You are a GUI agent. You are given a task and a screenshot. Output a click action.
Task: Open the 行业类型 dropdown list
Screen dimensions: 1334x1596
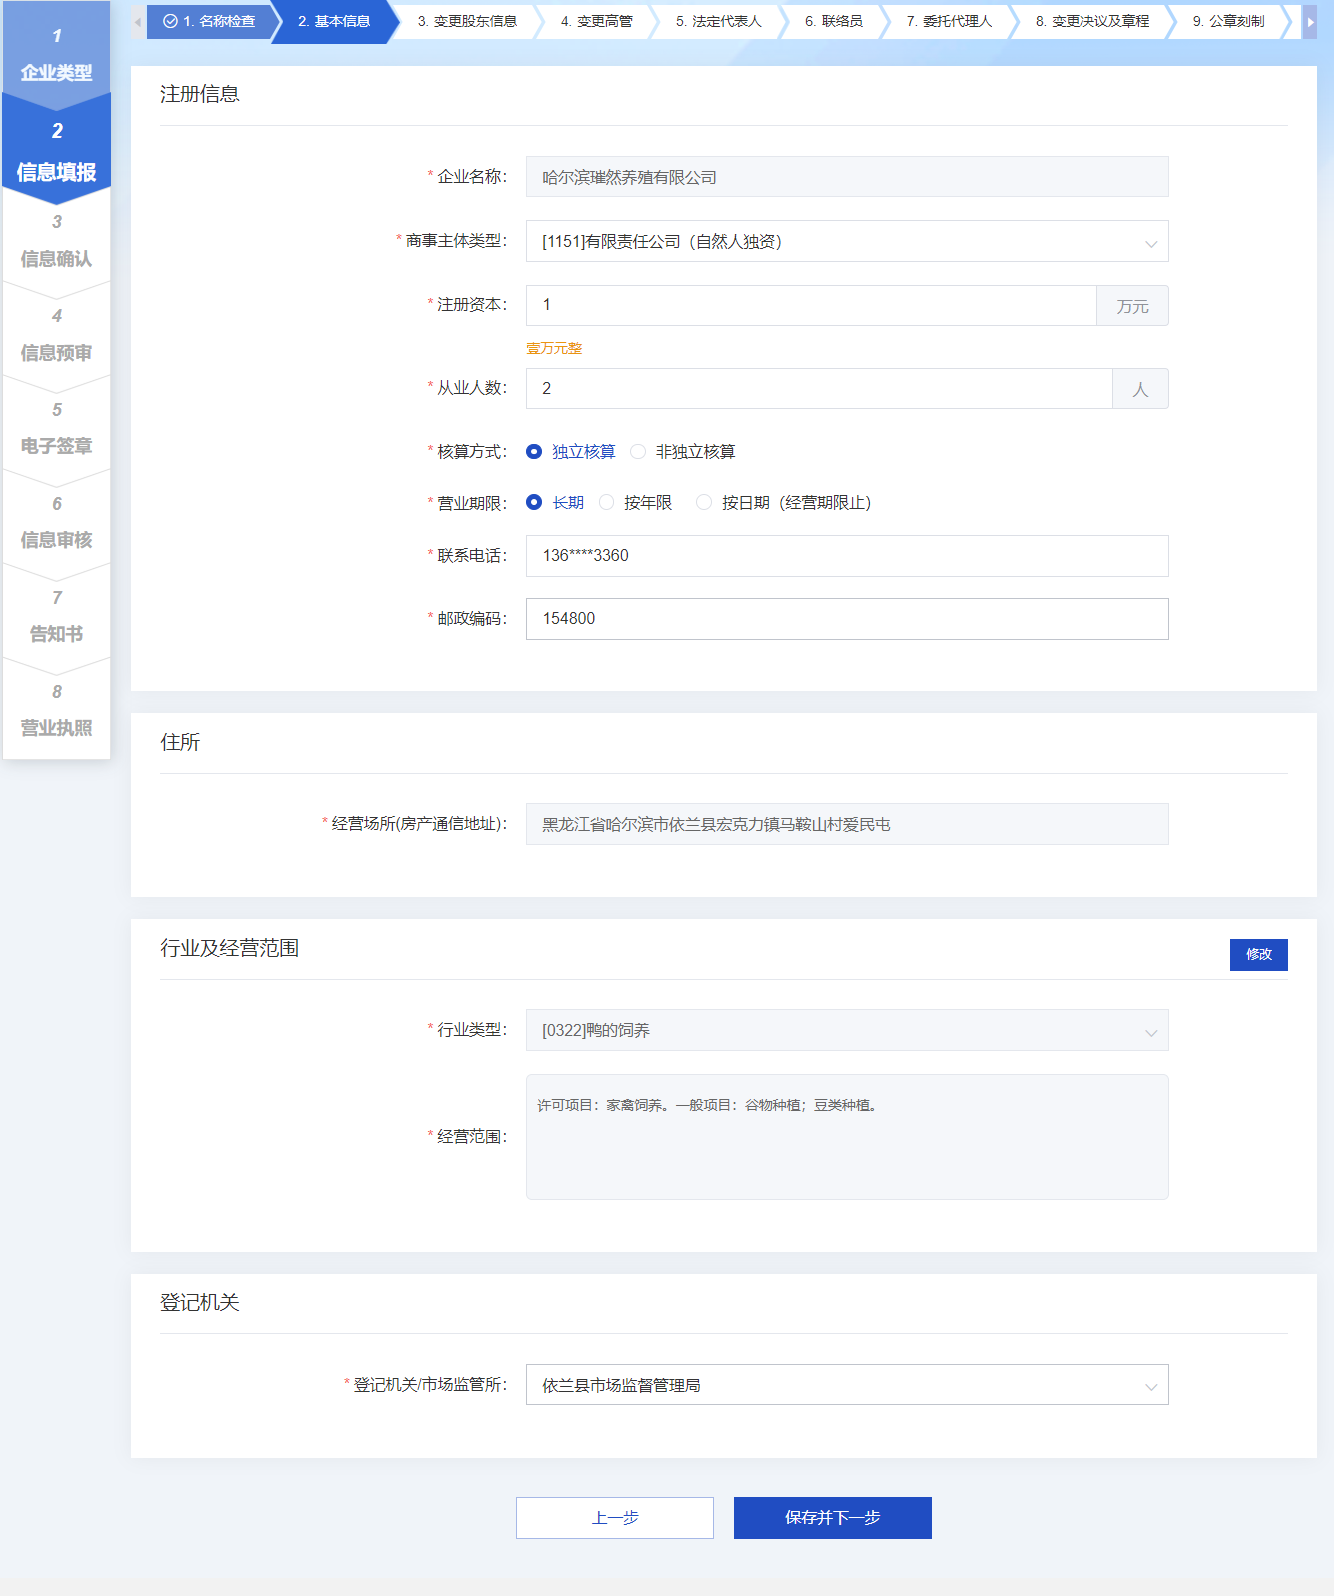pos(846,1030)
